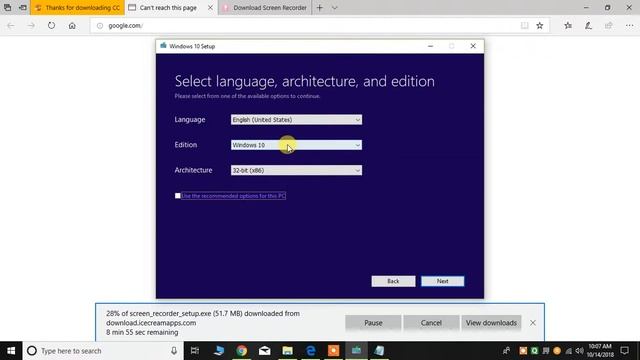The image size is (640, 360).
Task: Pause the screen_recorder_setup.exe download
Action: point(373,323)
